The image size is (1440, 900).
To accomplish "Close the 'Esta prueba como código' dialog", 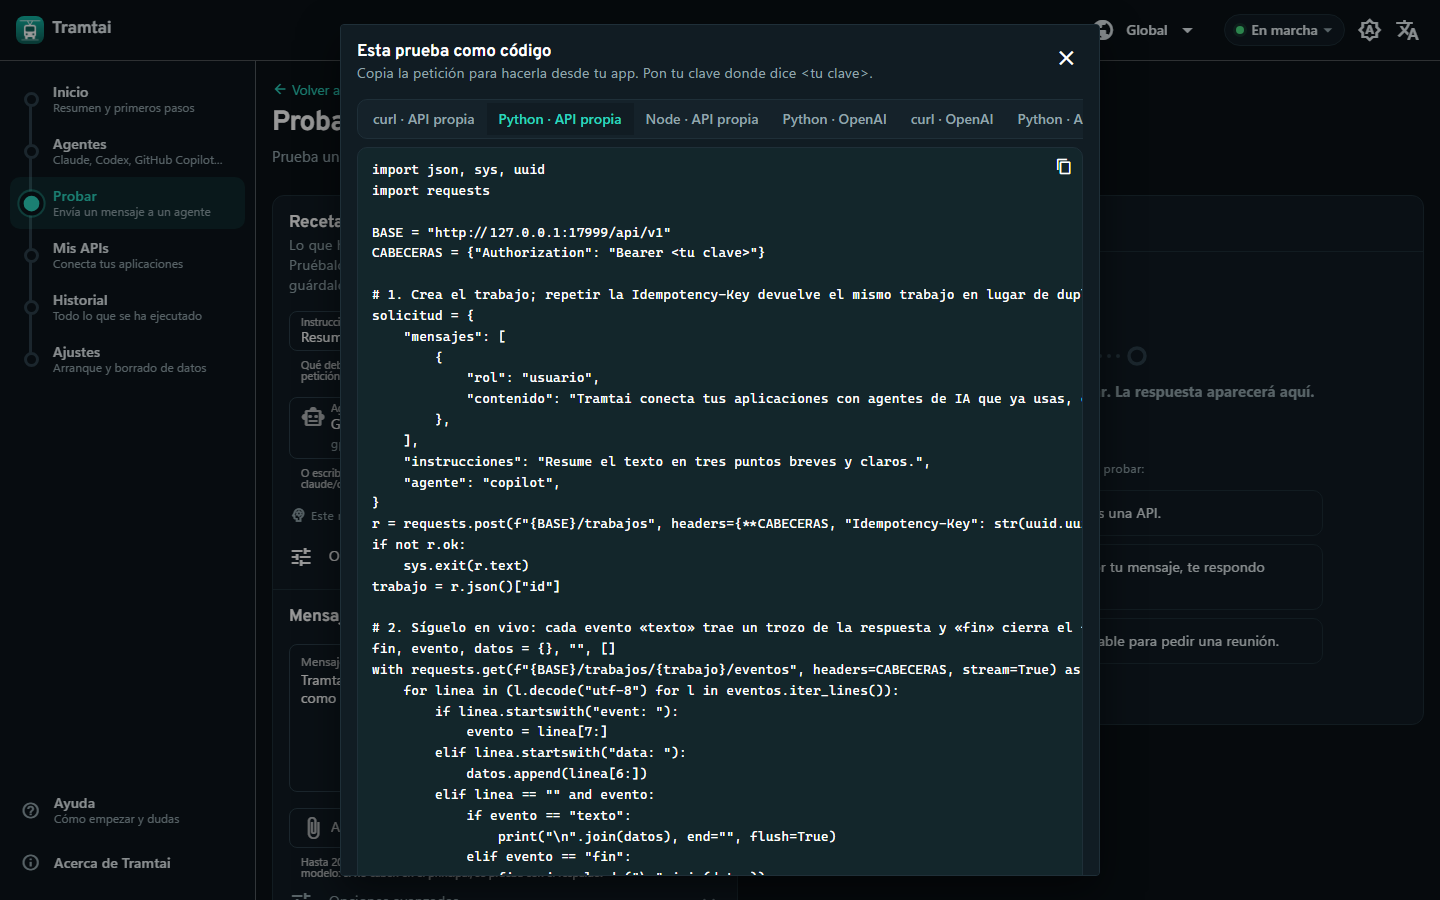I will pos(1066,58).
